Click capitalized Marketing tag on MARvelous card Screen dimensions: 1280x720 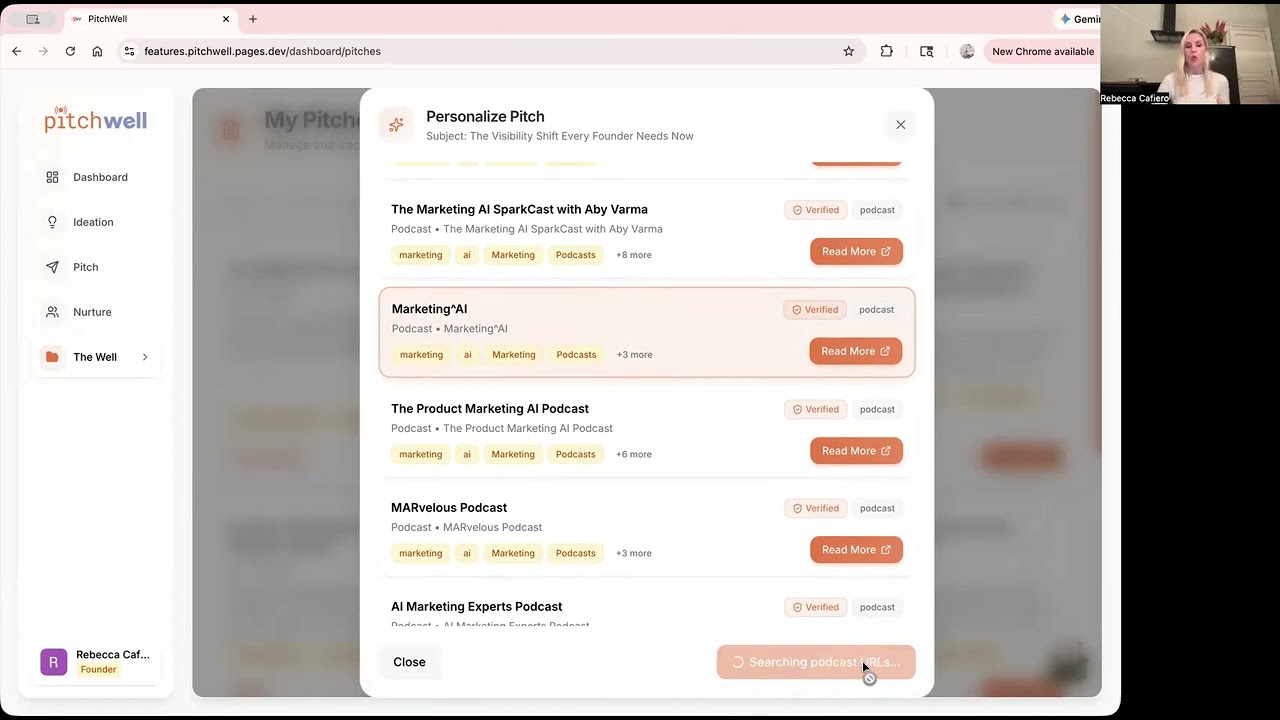click(513, 553)
